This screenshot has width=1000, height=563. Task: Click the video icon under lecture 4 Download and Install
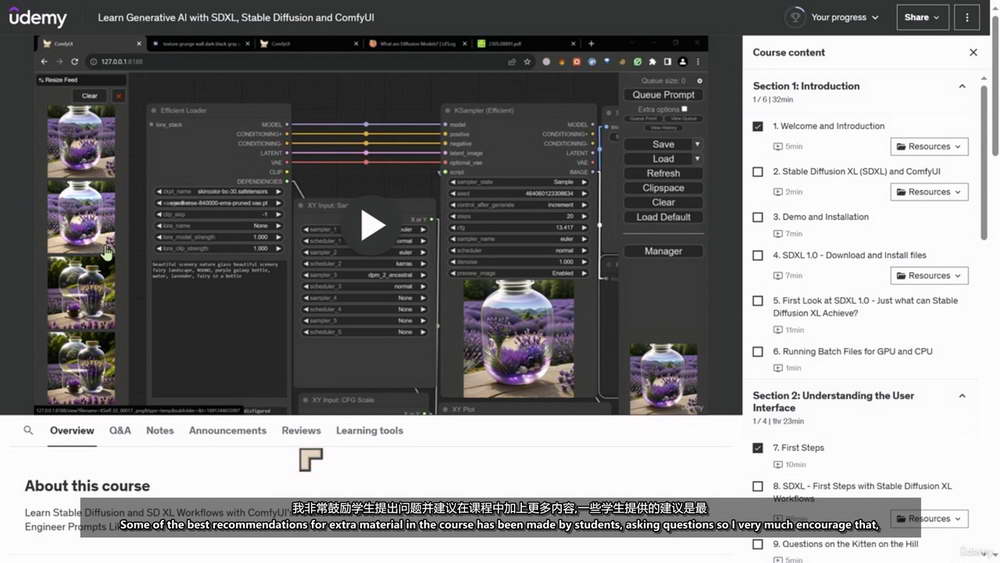[777, 275]
